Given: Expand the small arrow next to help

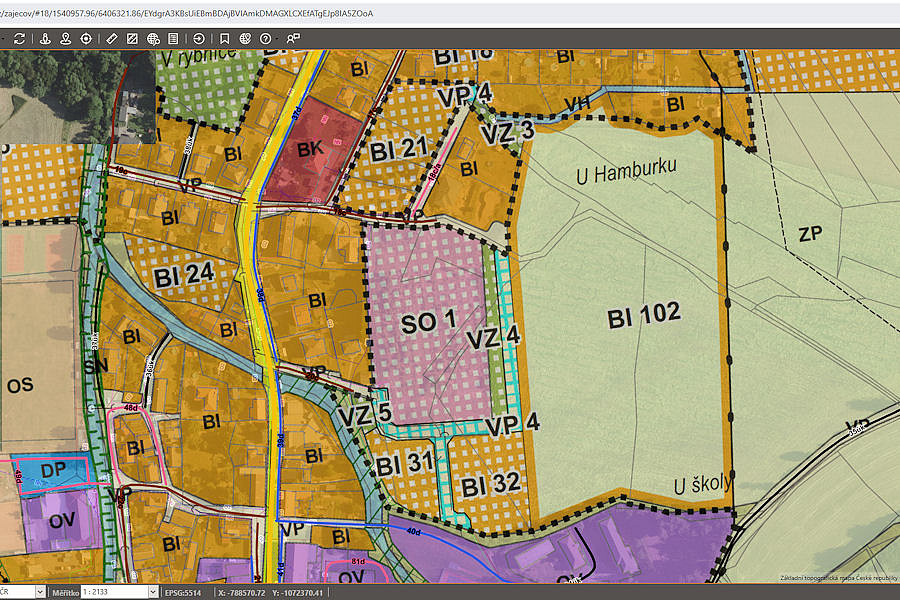Looking at the screenshot, I should [x=277, y=39].
